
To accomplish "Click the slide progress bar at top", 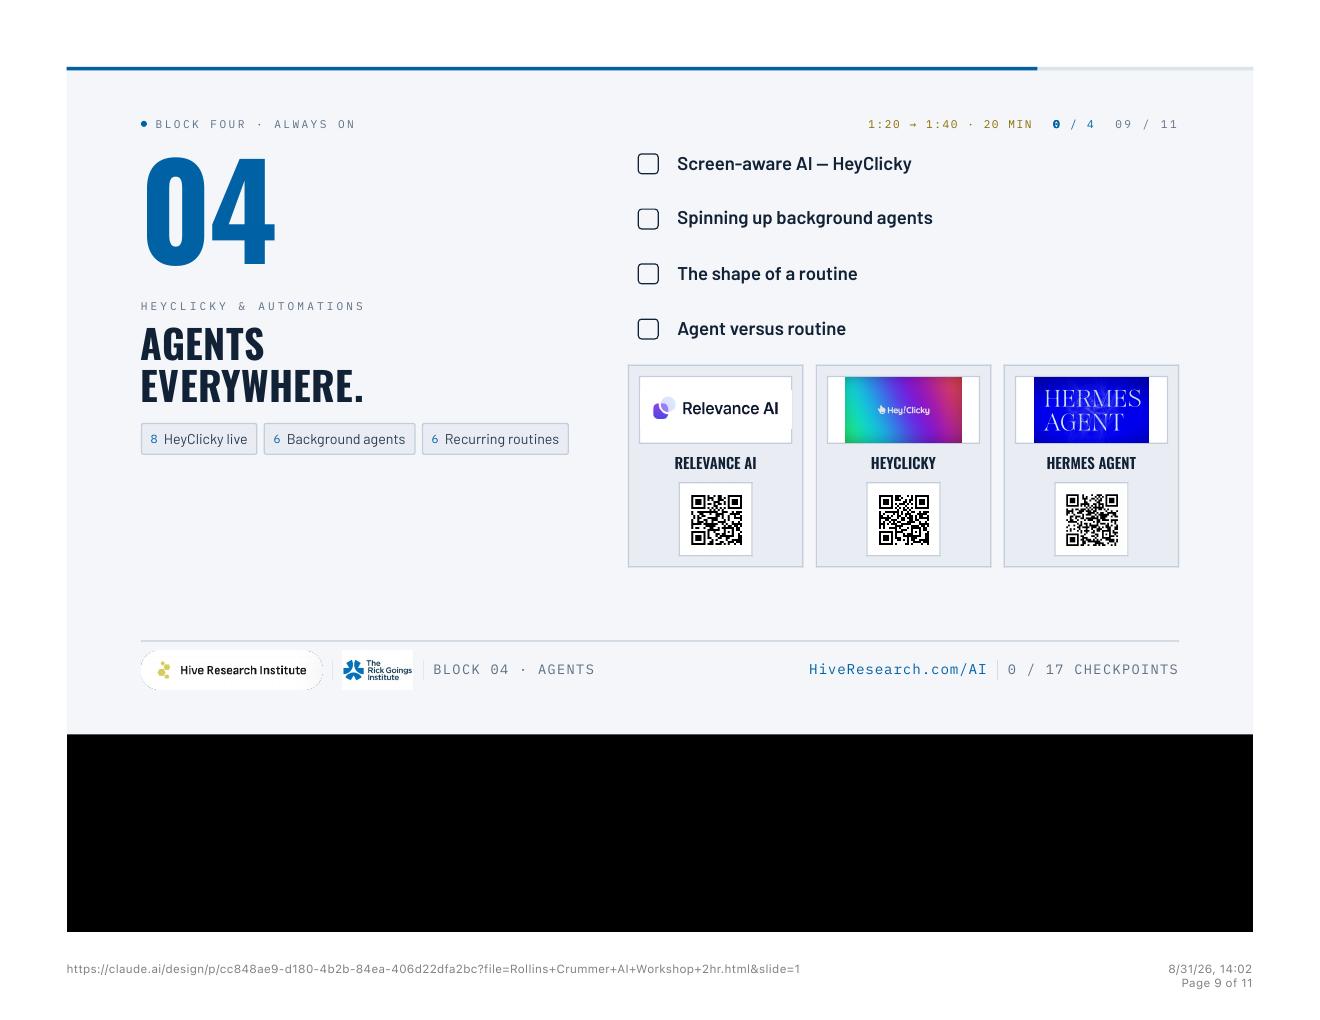I will pyautogui.click(x=660, y=68).
